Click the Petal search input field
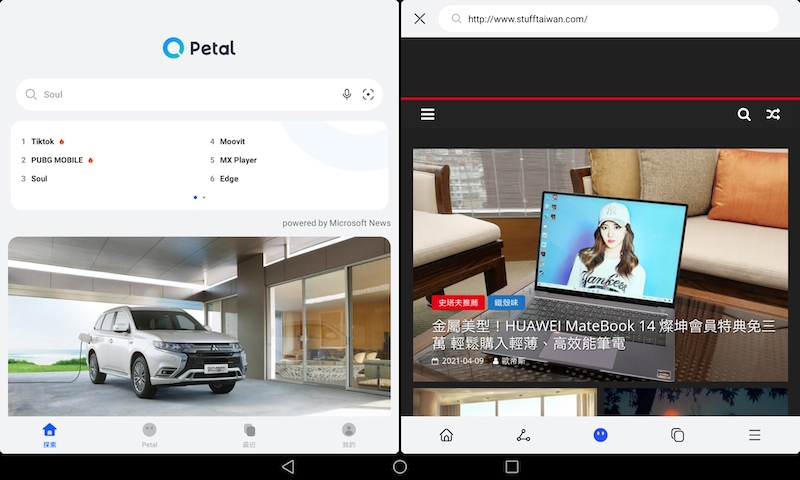Screen dimensions: 800x480 (x=199, y=94)
